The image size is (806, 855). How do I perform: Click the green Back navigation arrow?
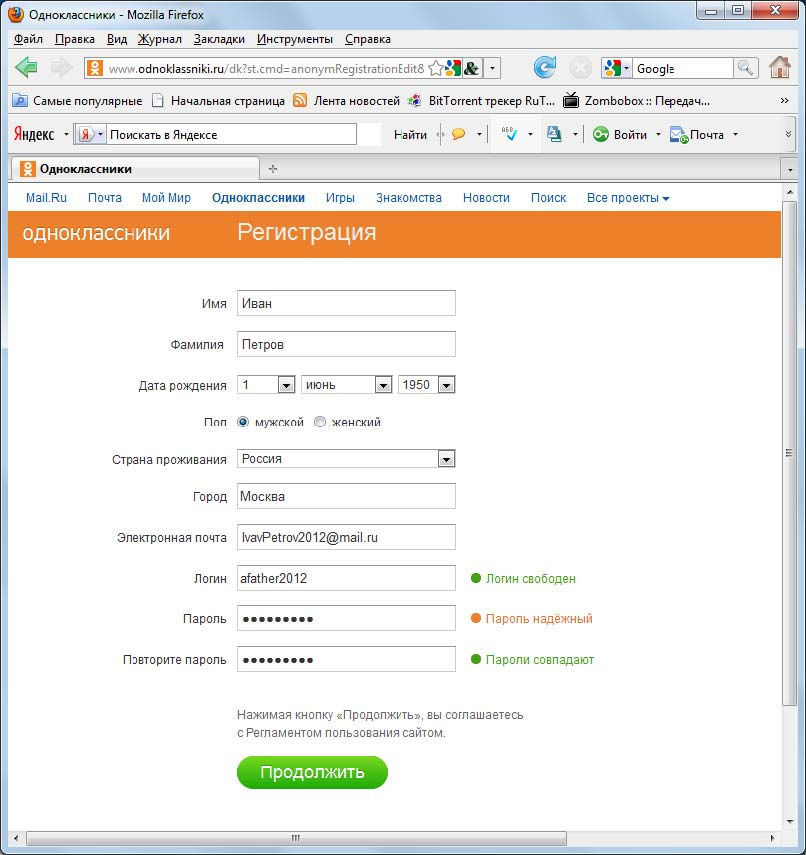pos(27,68)
